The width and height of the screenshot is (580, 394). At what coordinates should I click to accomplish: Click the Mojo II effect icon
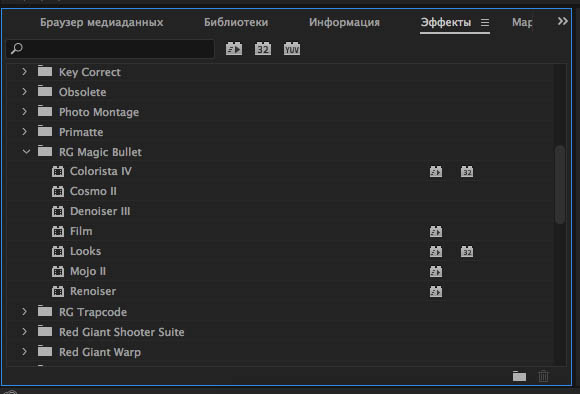[x=58, y=272]
